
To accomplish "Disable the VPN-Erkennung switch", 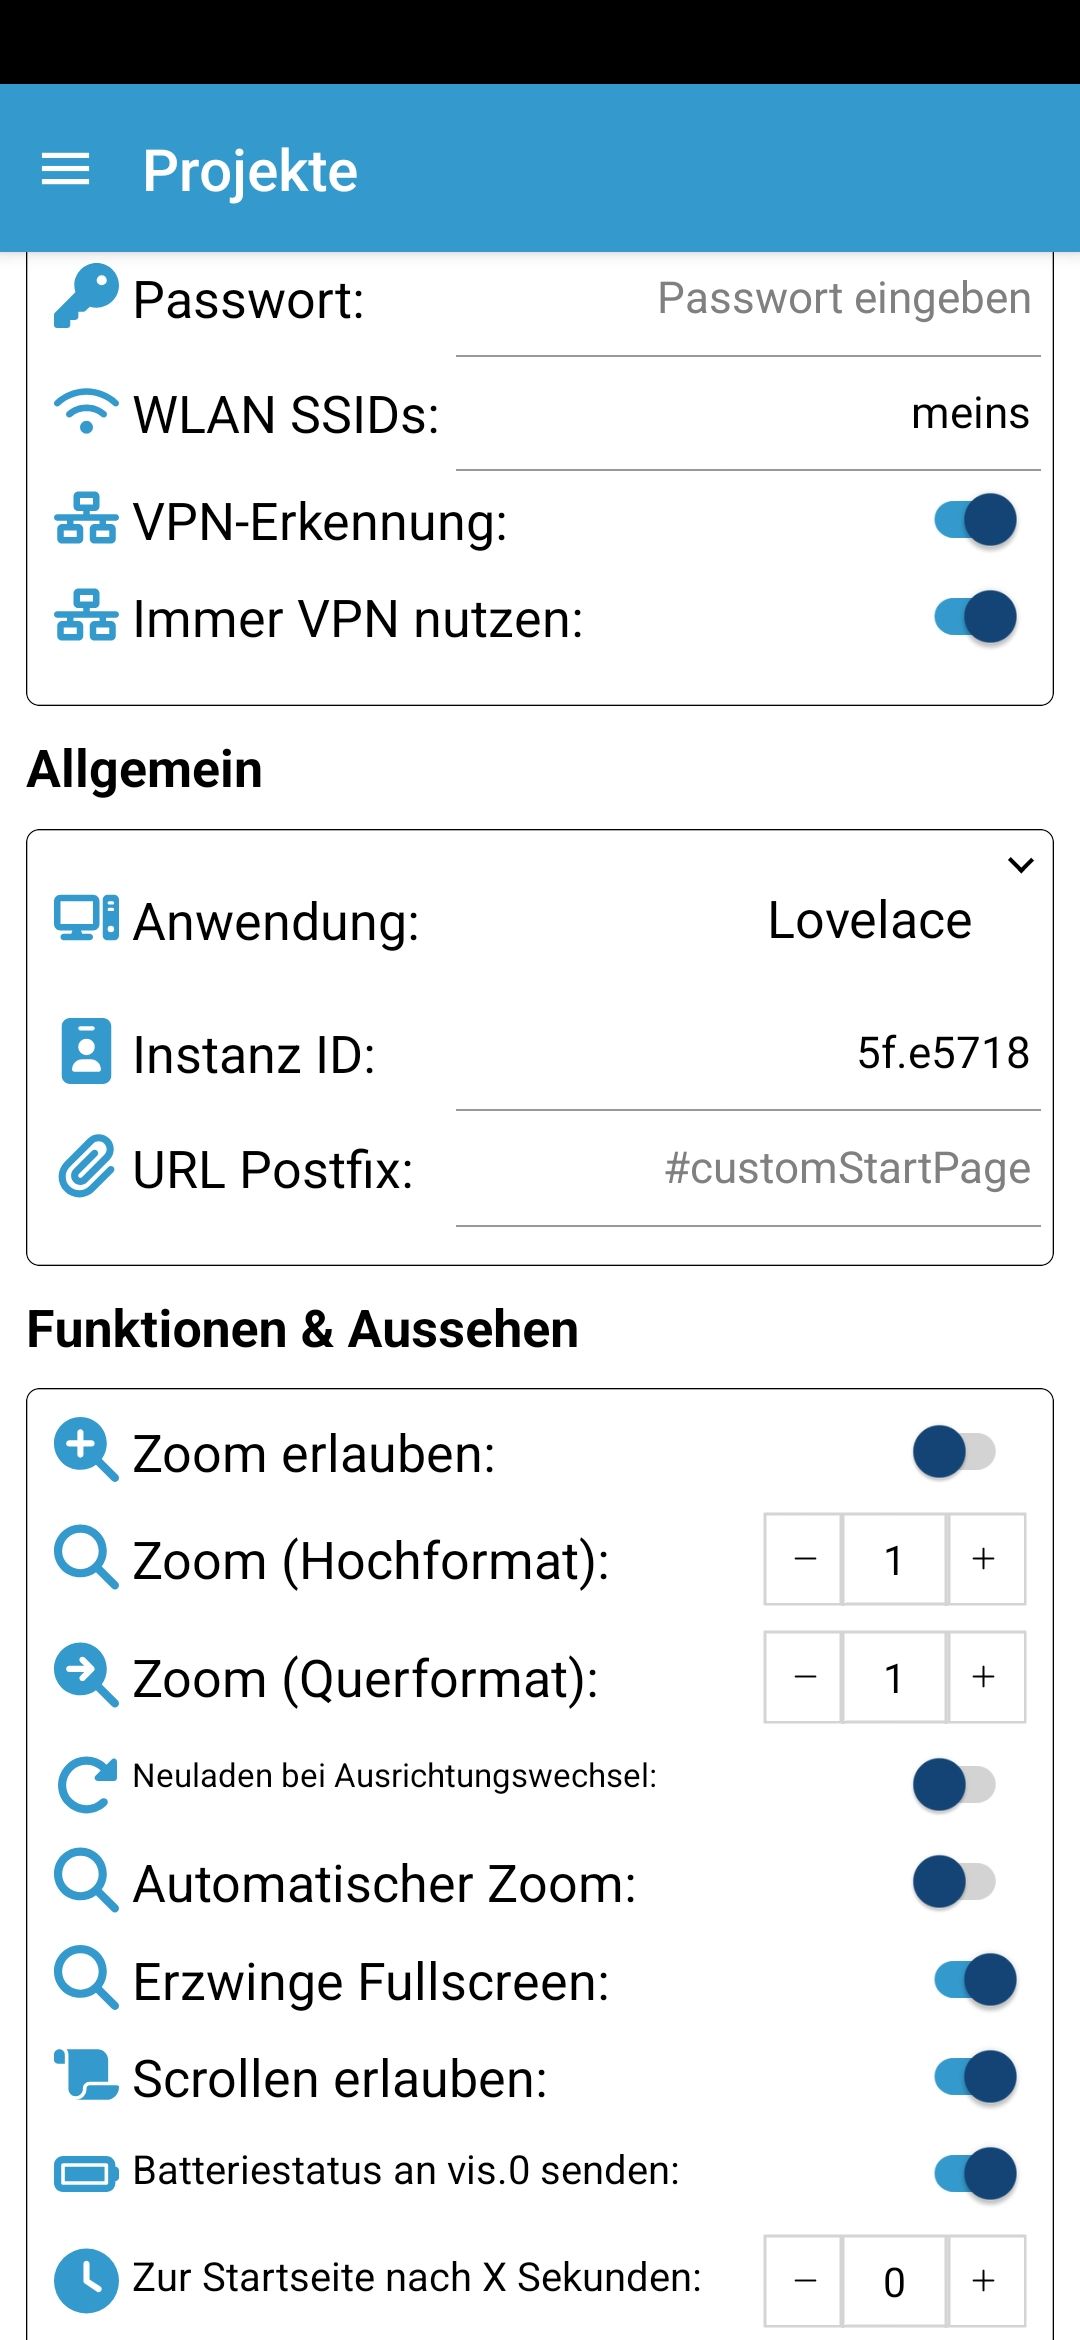I will click(975, 520).
